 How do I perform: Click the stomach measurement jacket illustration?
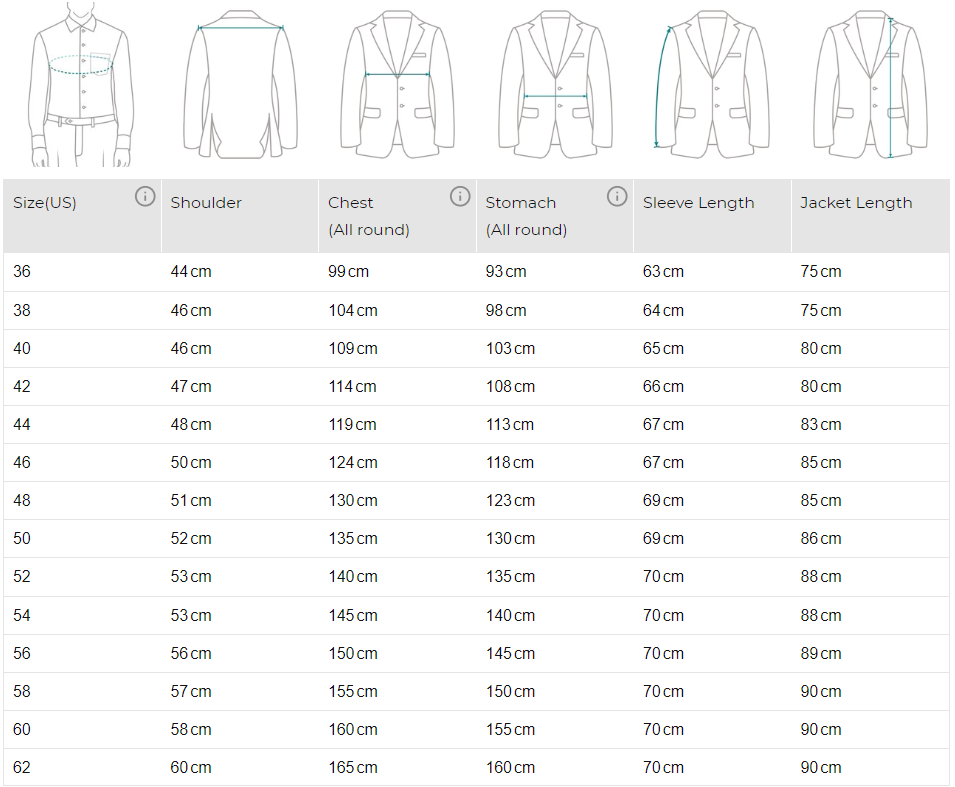tap(556, 84)
